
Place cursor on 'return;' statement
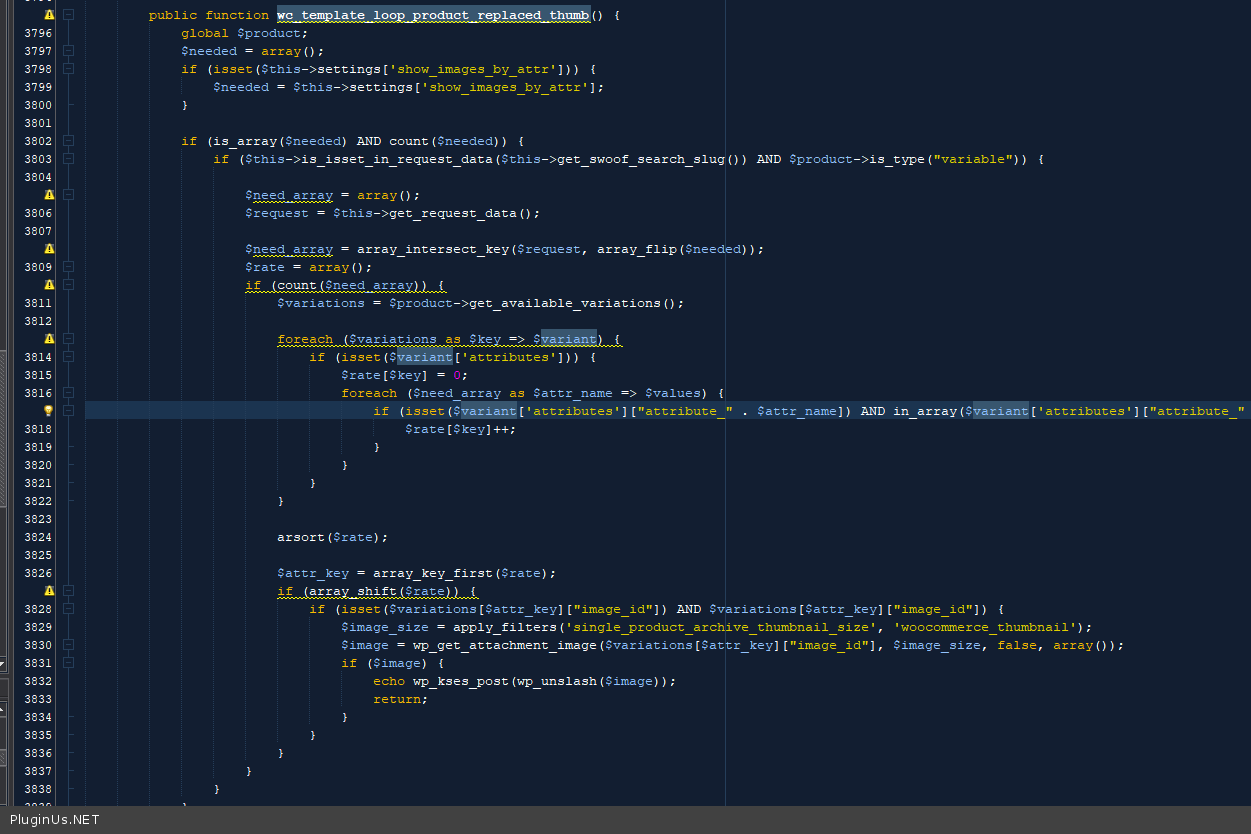click(x=400, y=699)
